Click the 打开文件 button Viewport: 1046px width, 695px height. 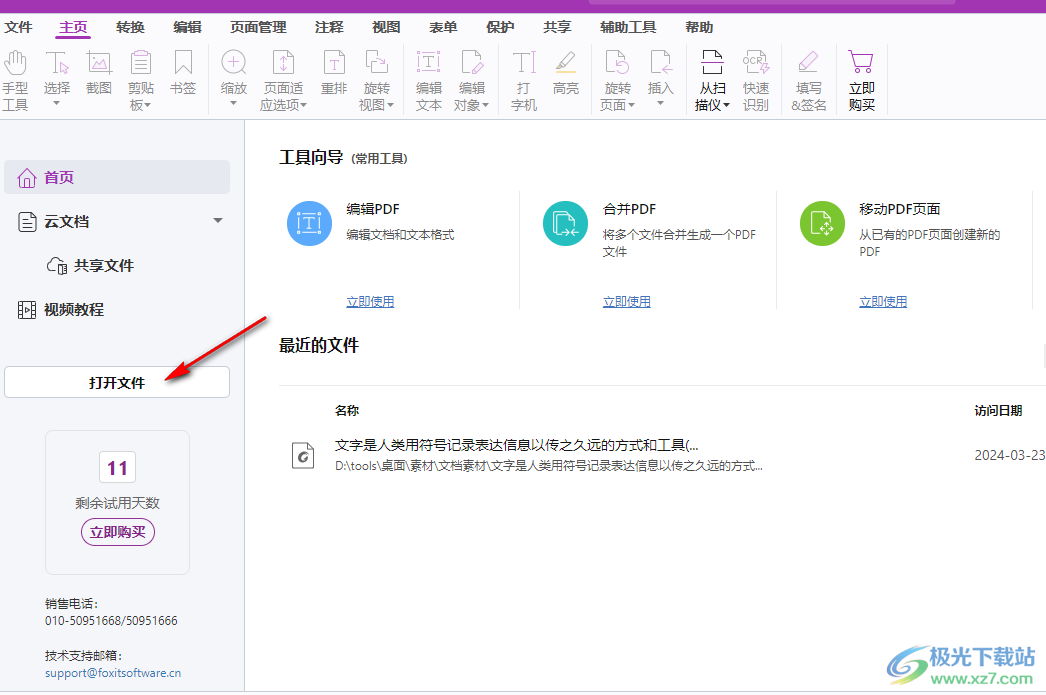(116, 382)
